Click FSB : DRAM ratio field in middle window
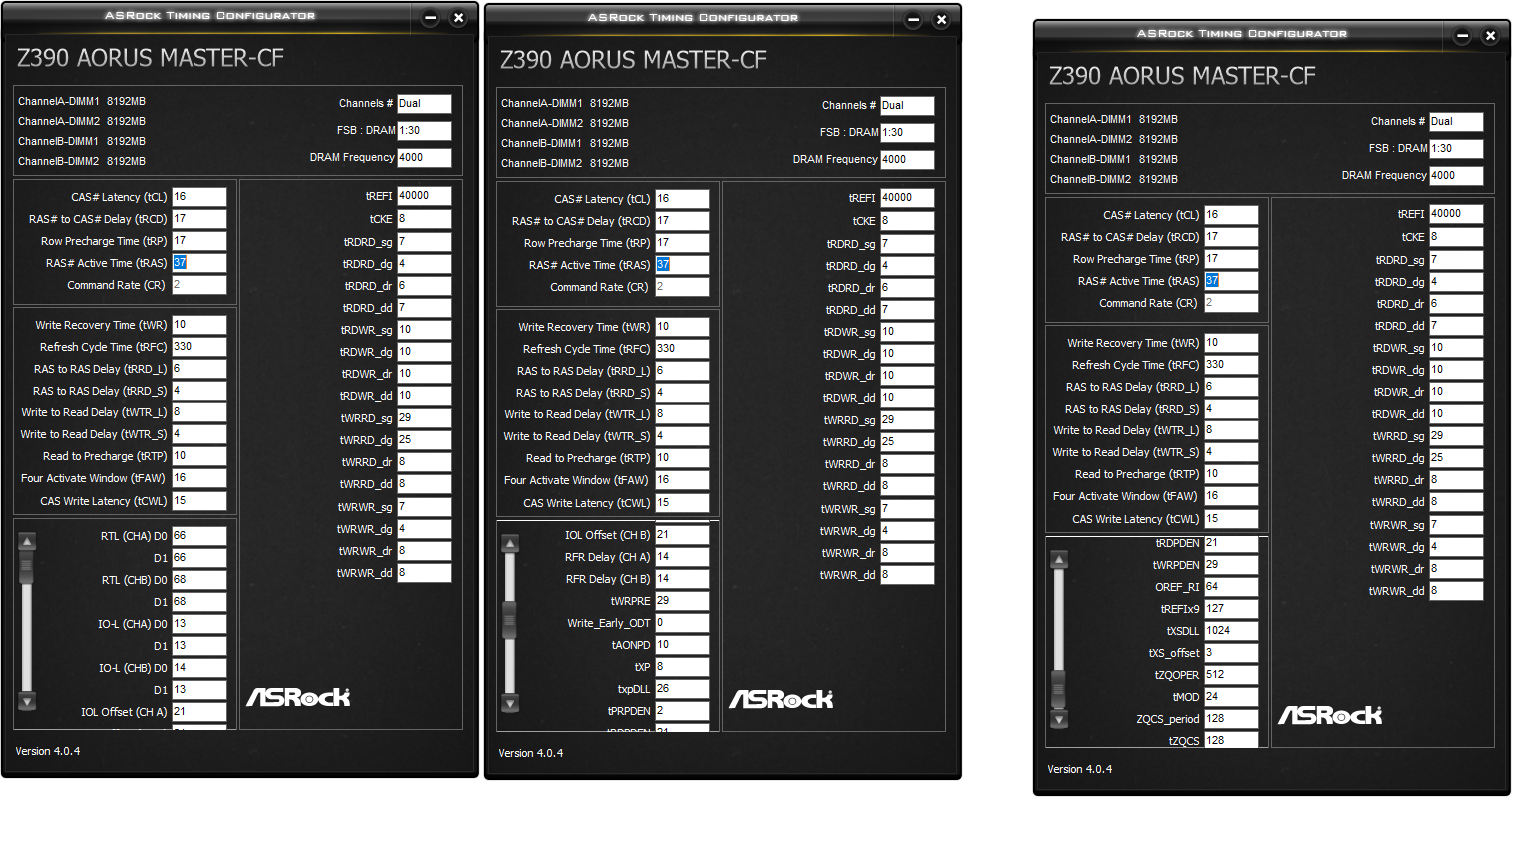This screenshot has height=864, width=1536. click(907, 133)
